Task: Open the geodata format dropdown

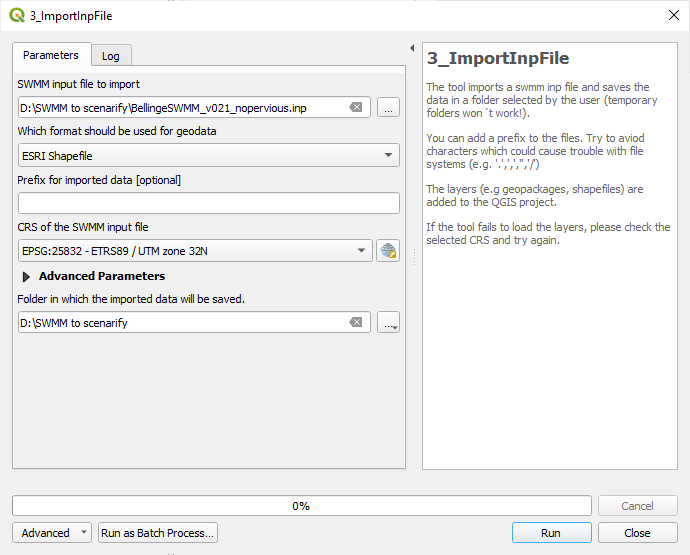Action: click(209, 156)
